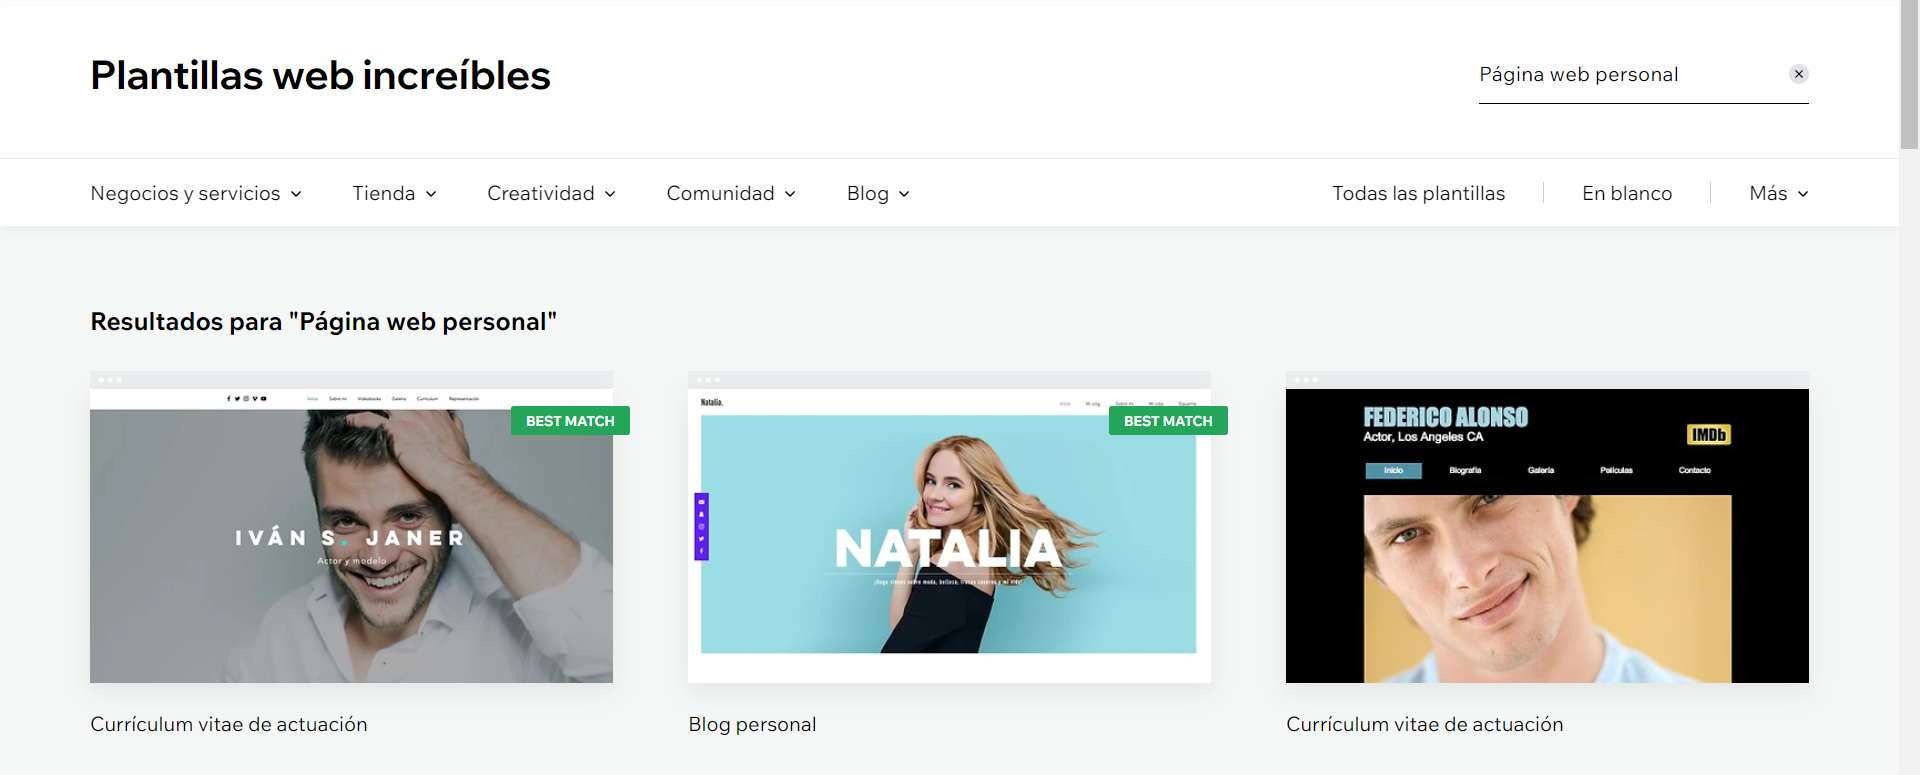Screen dimensions: 1920x775
Task: Go to Todas las plantillas
Action: (1418, 193)
